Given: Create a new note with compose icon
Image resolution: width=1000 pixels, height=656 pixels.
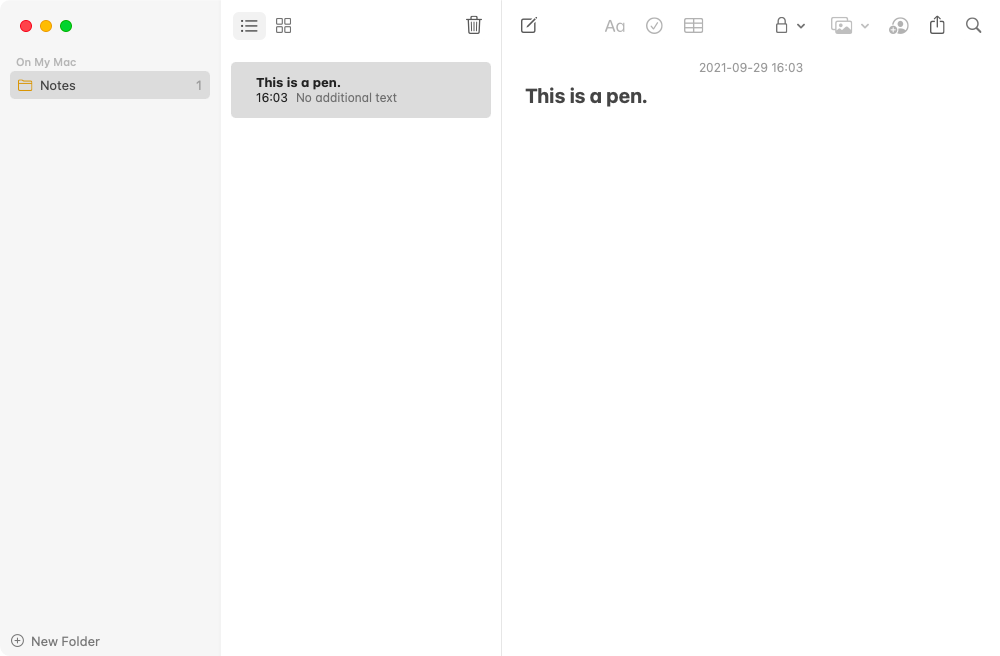Looking at the screenshot, I should pos(529,26).
